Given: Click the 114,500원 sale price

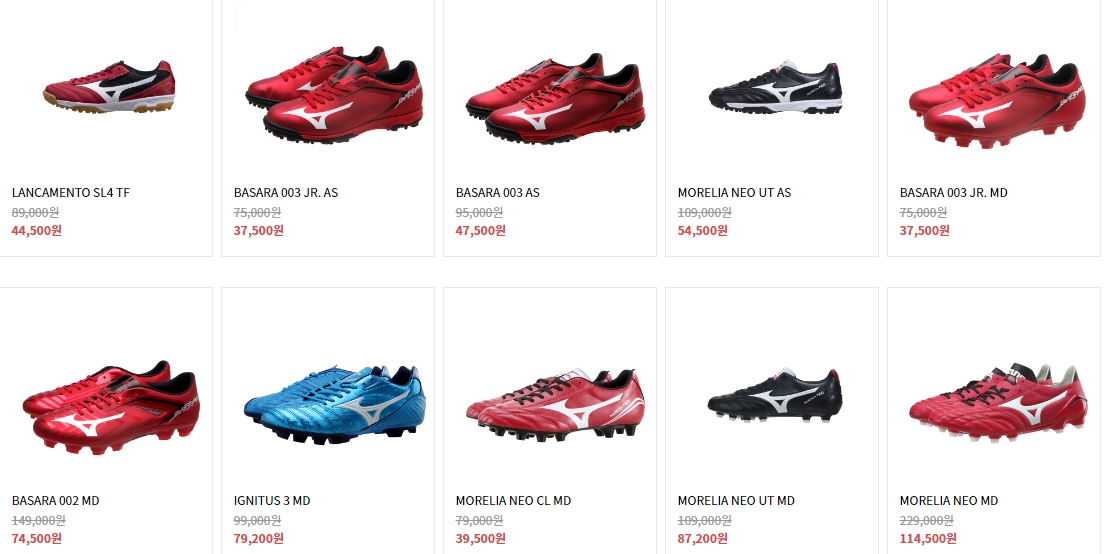Looking at the screenshot, I should tap(928, 538).
